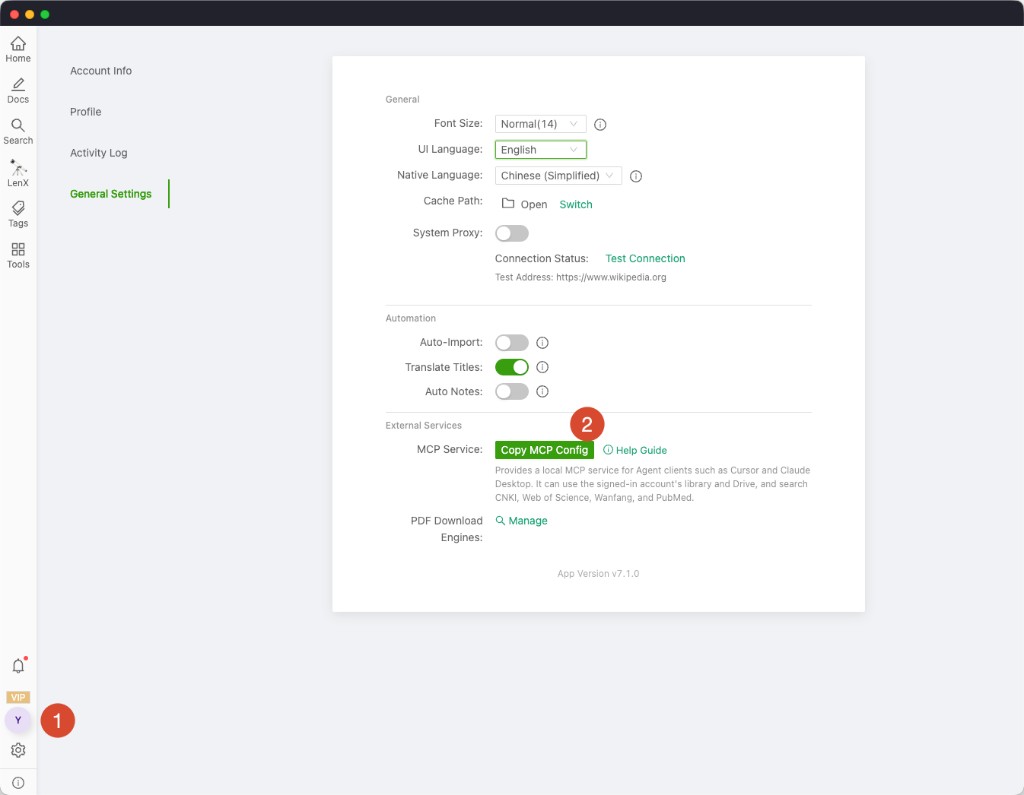Click the VIP badge

pos(18,697)
